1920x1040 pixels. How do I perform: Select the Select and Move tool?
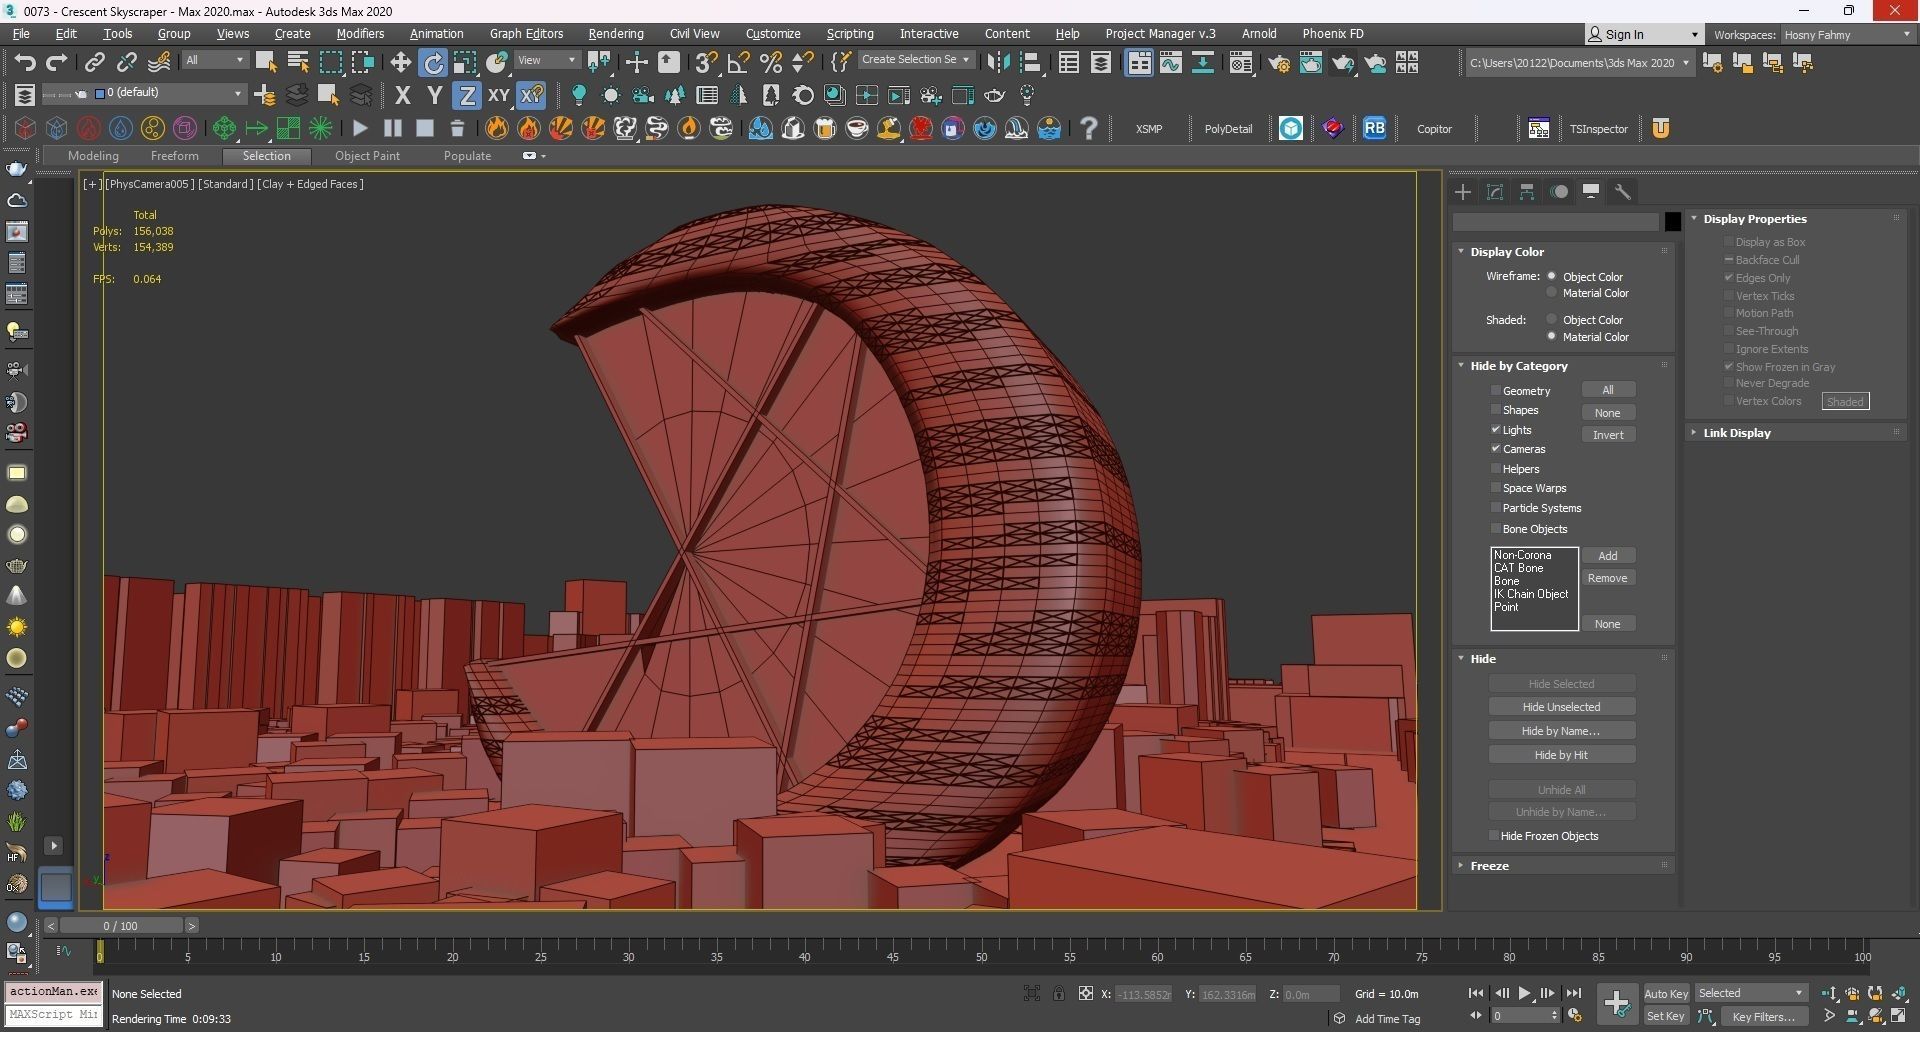(400, 63)
